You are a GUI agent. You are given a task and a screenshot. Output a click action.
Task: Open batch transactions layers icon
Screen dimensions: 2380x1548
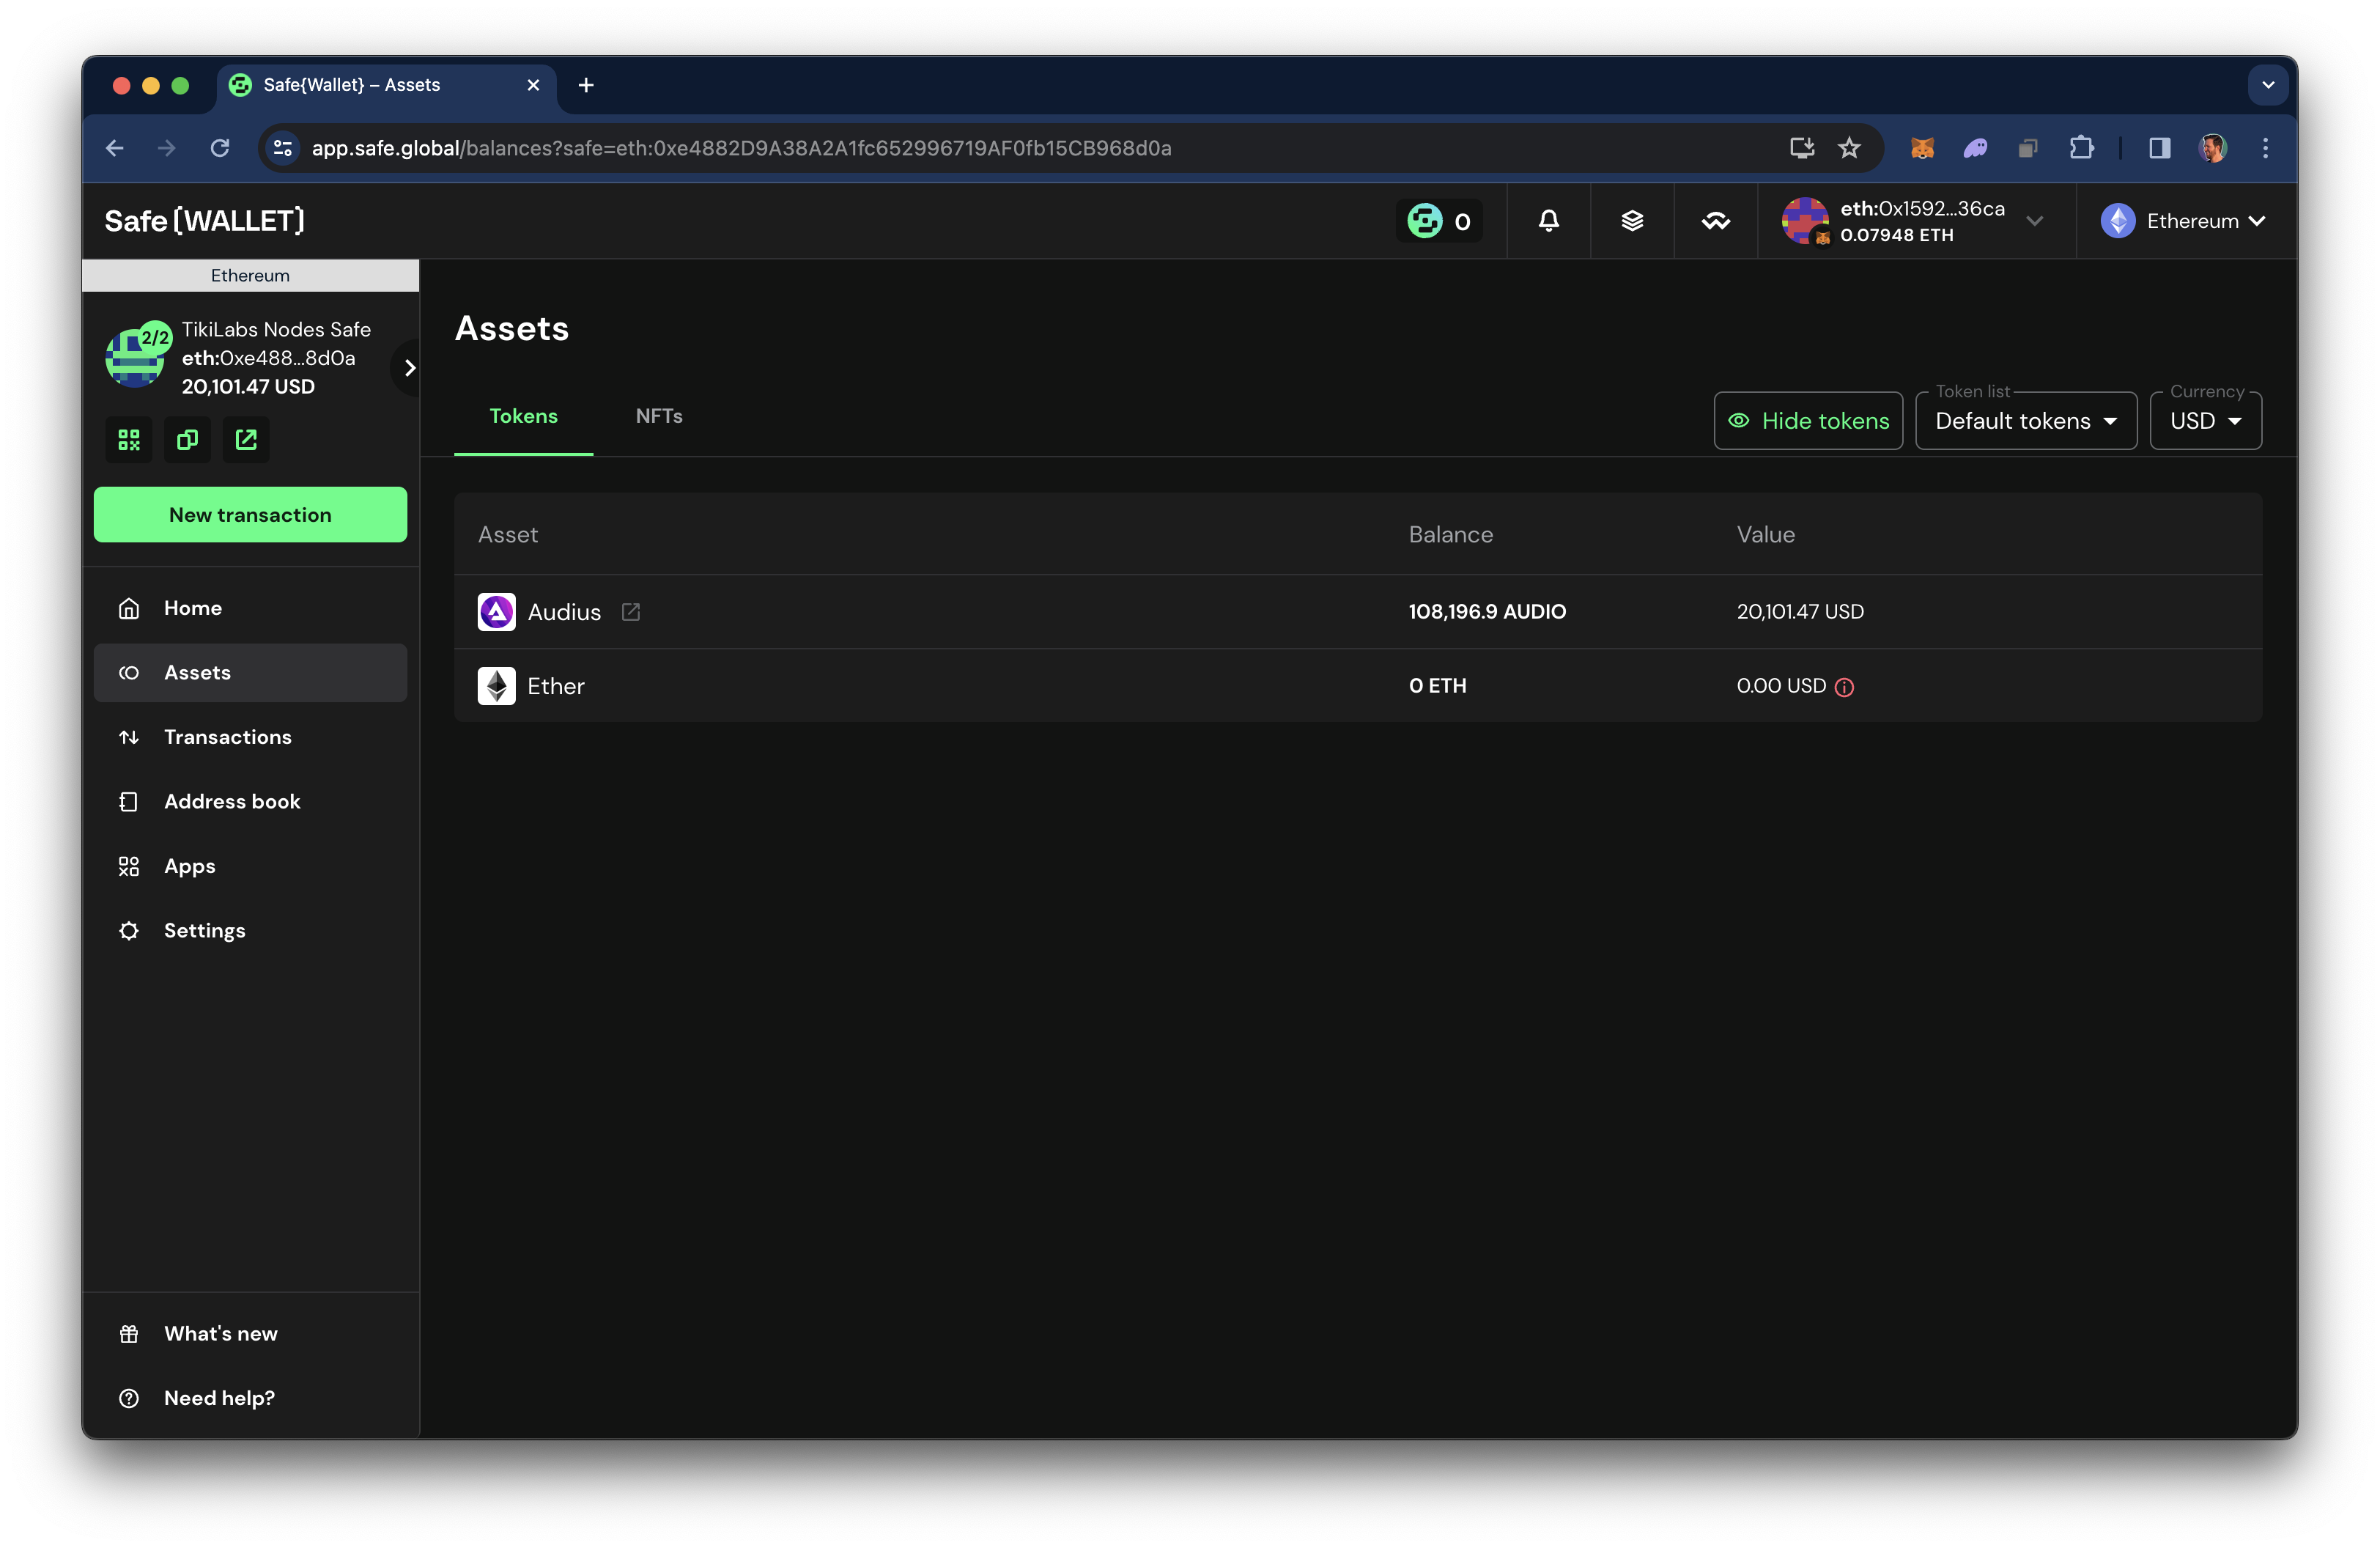click(x=1632, y=221)
